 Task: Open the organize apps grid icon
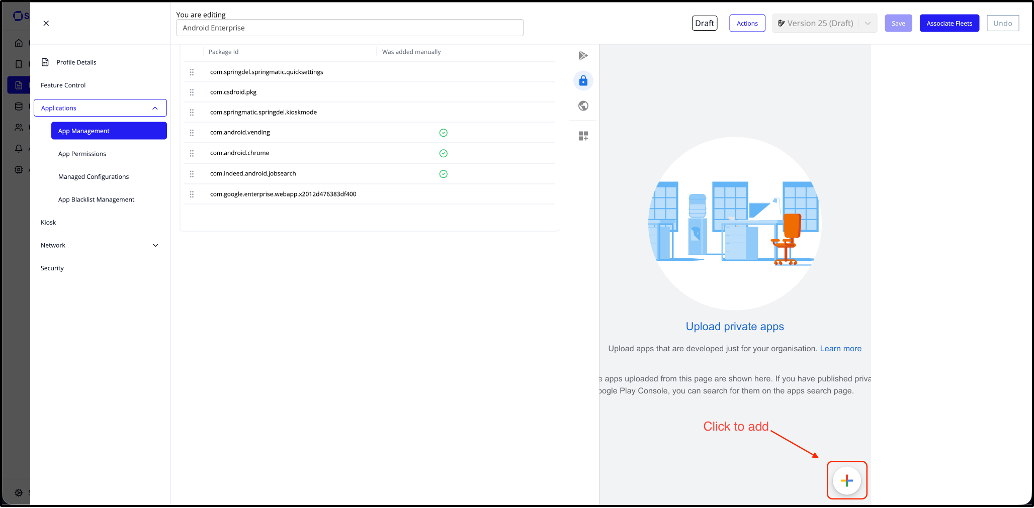click(x=583, y=136)
